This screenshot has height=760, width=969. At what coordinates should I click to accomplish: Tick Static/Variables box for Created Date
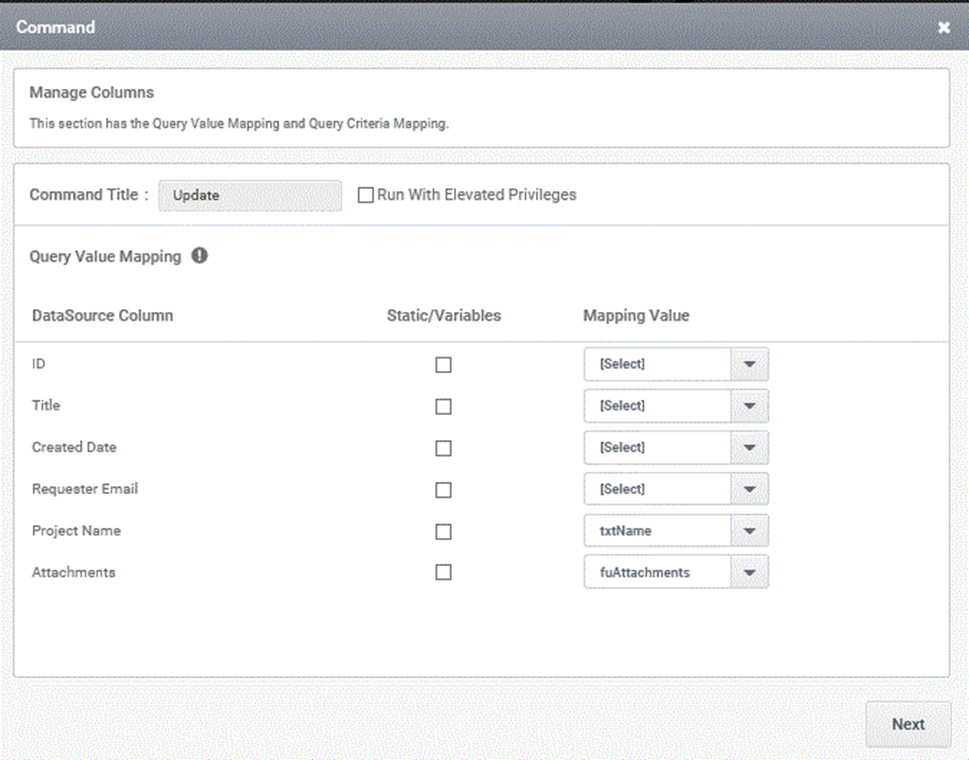click(x=443, y=448)
